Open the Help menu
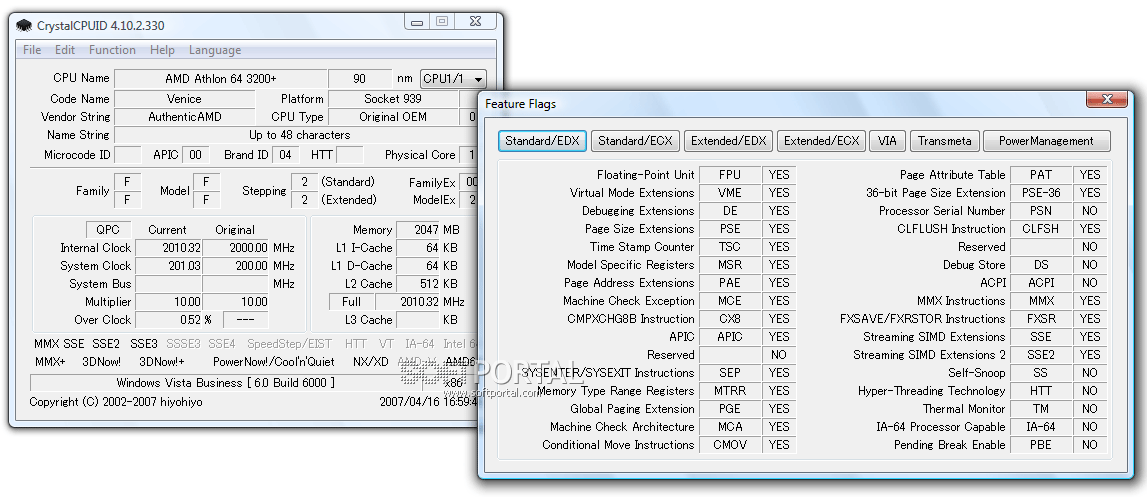This screenshot has height=497, width=1147. [x=162, y=50]
